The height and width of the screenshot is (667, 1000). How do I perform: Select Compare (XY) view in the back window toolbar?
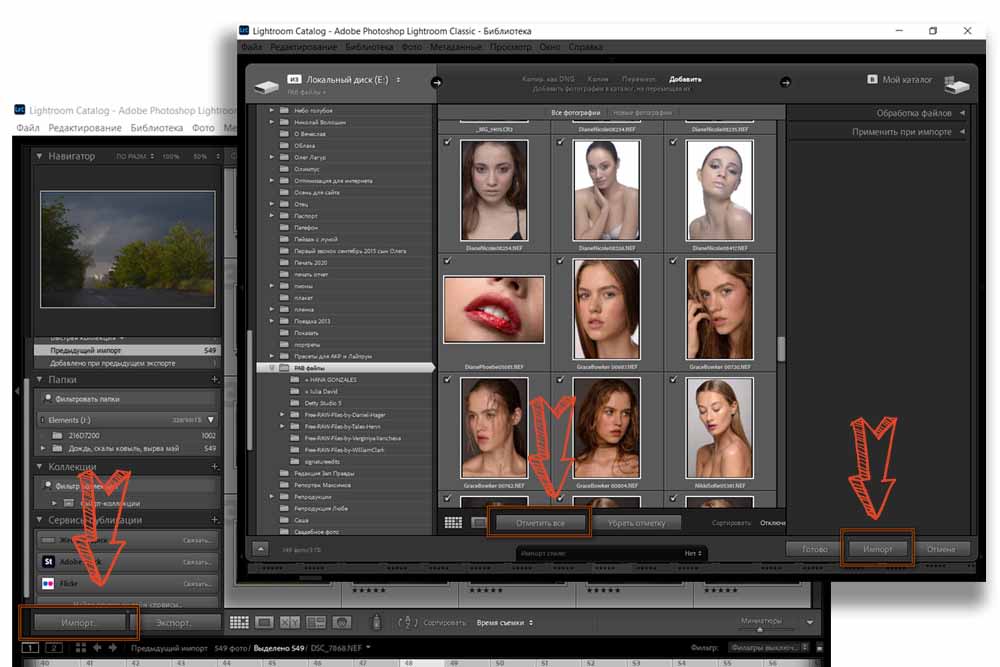coord(290,622)
